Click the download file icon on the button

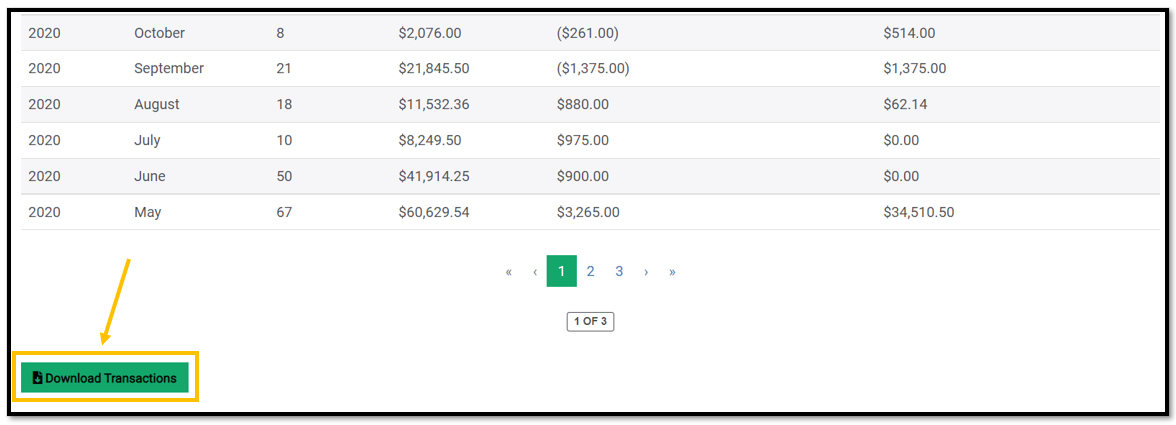38,378
